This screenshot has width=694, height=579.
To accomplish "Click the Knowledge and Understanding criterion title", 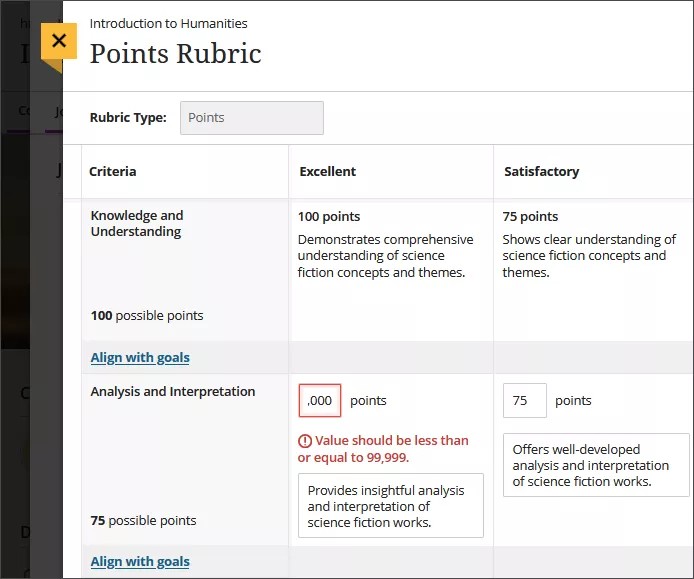I will 137,223.
